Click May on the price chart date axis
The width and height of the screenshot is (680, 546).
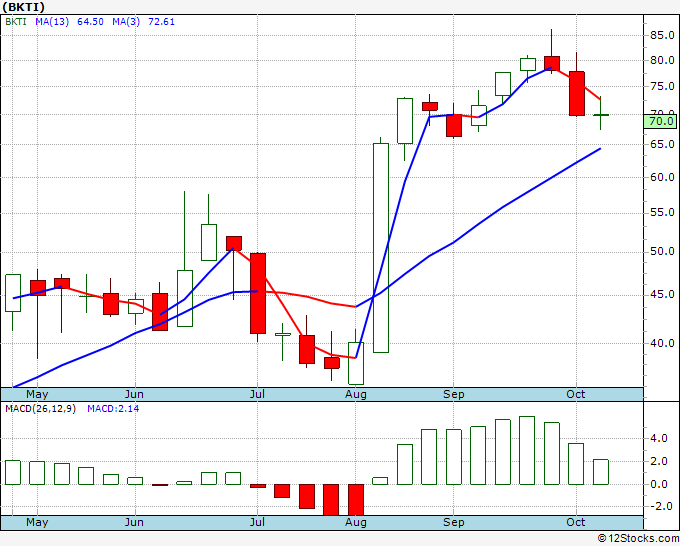[x=37, y=394]
